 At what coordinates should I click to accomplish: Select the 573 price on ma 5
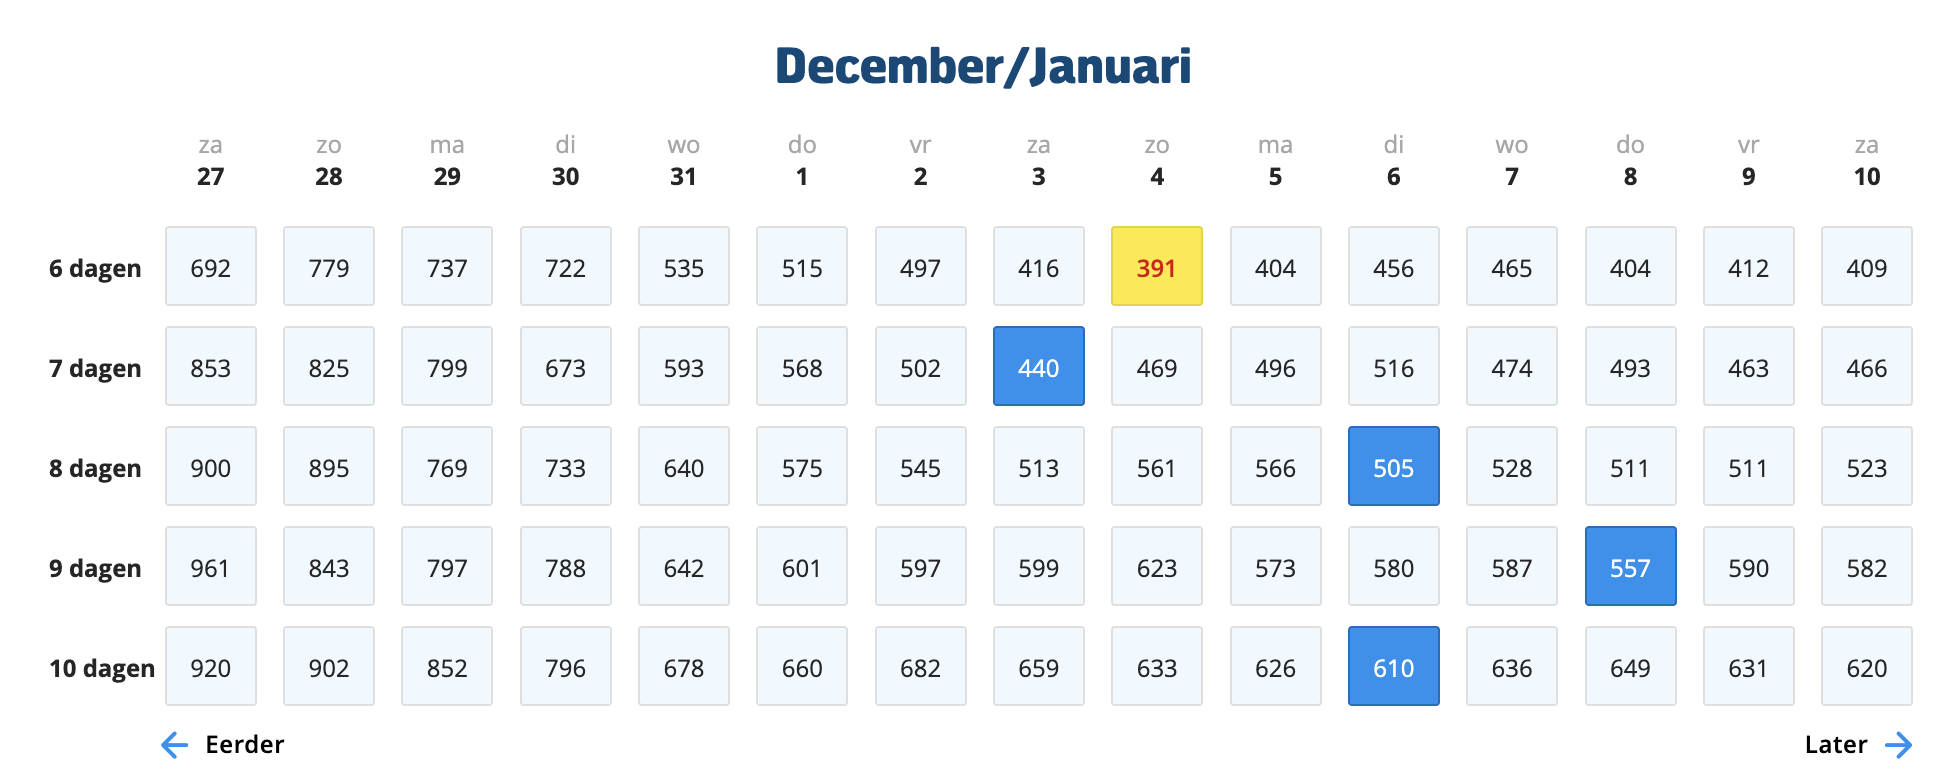pos(1275,567)
